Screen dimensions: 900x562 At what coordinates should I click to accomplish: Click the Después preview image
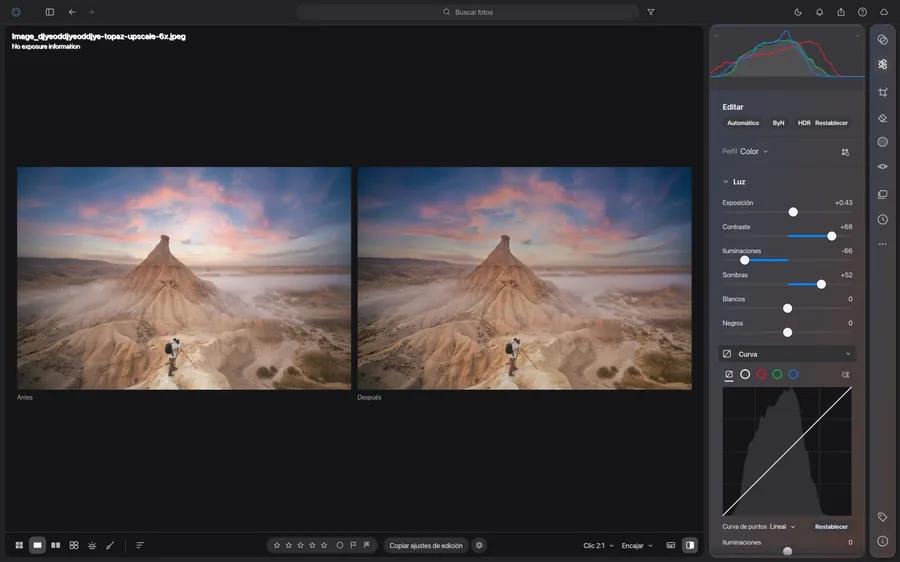click(x=525, y=278)
